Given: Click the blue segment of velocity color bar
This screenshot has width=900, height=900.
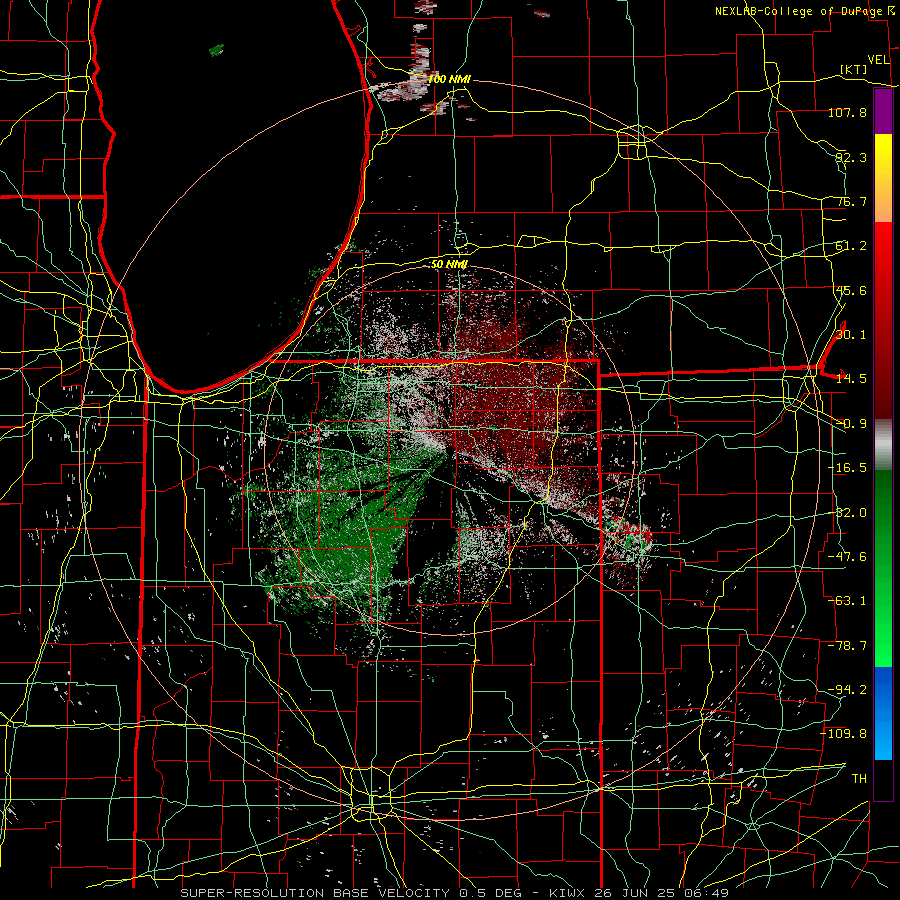Looking at the screenshot, I should tap(883, 713).
